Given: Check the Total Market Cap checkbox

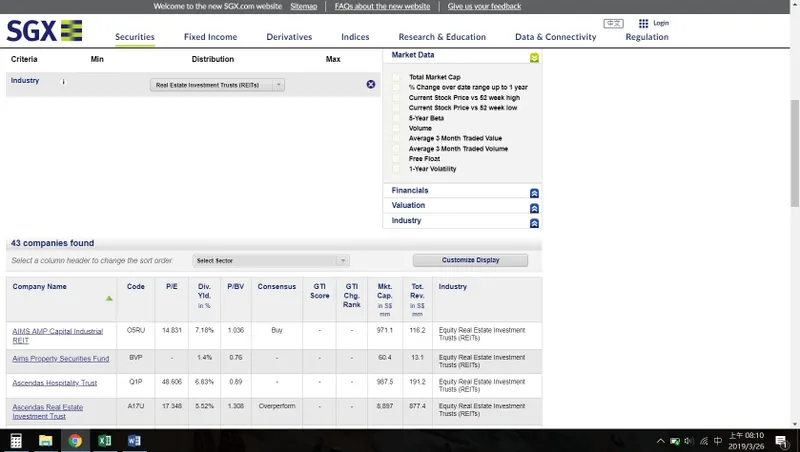Looking at the screenshot, I should pos(396,77).
